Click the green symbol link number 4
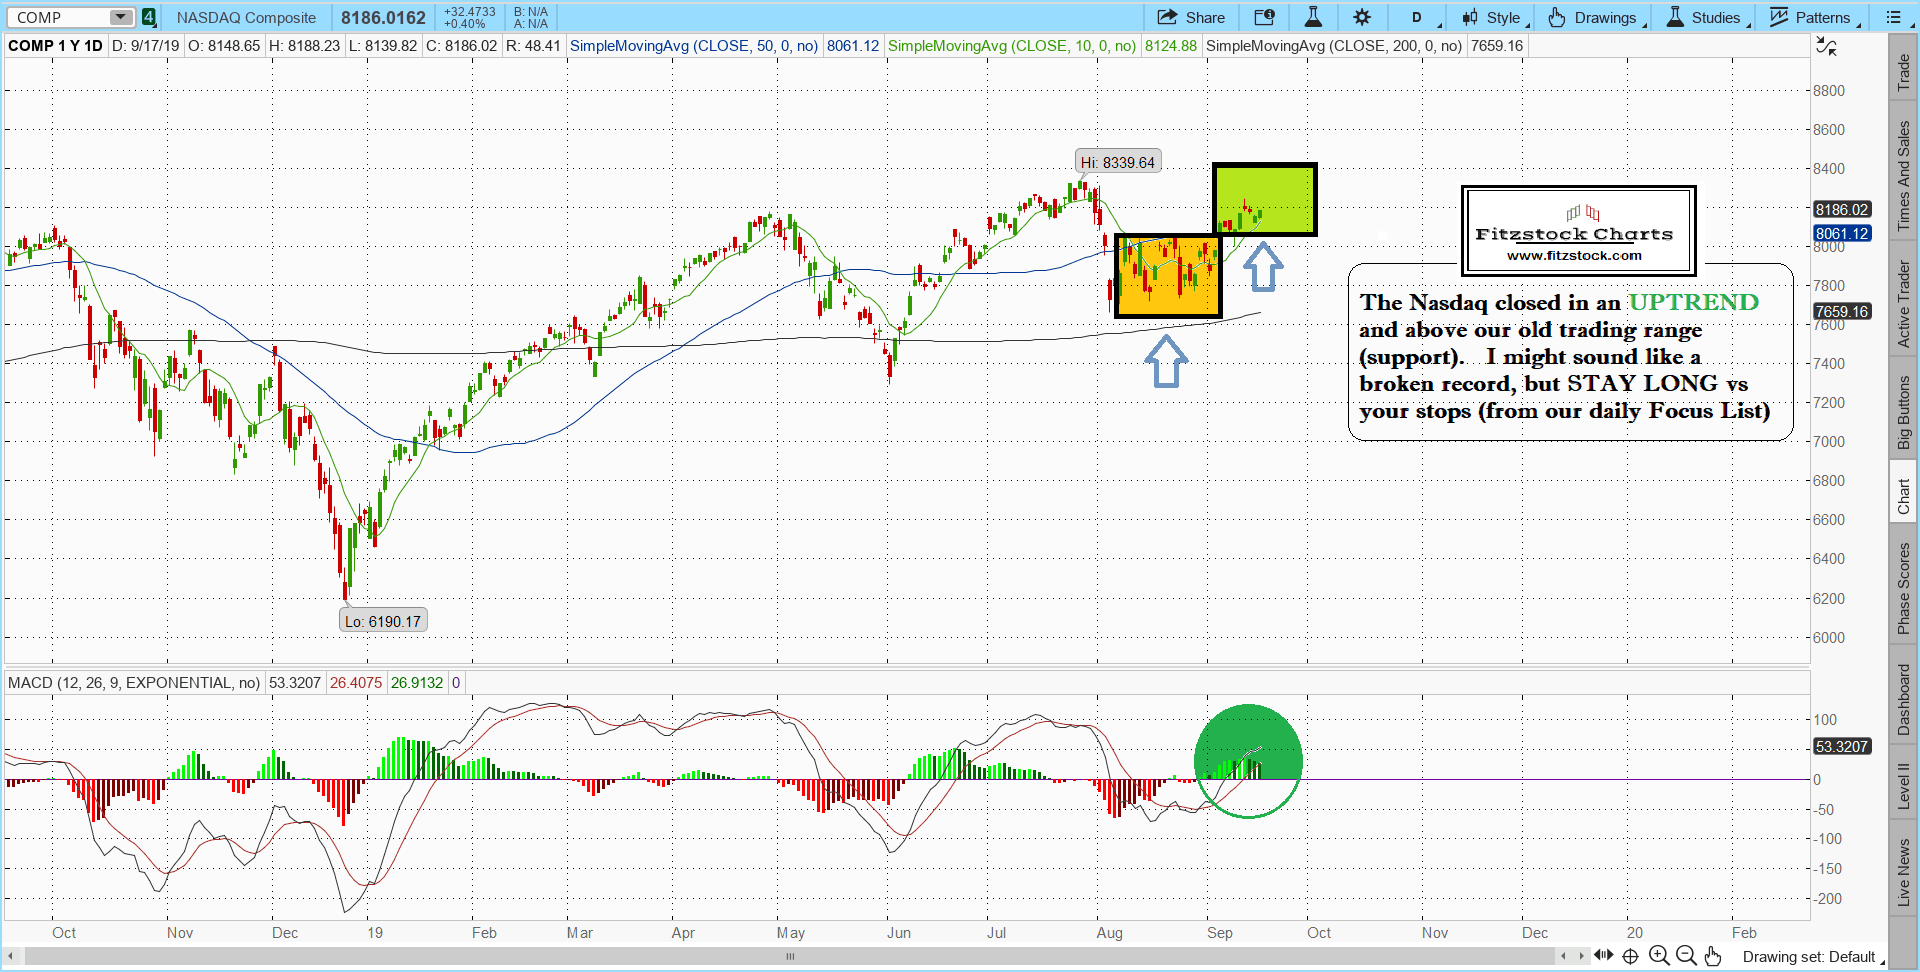 (x=148, y=17)
